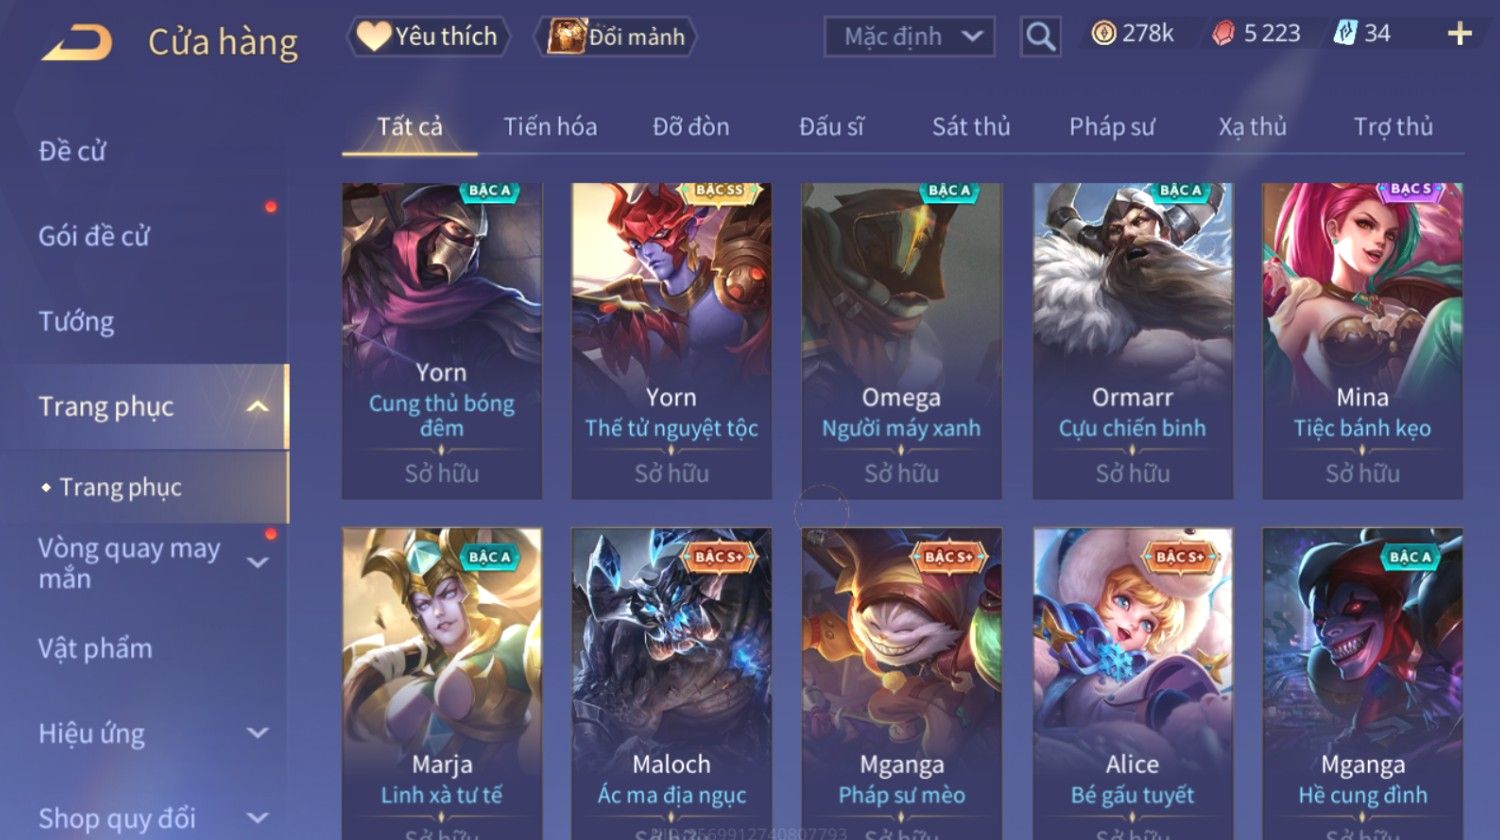Tap the plus icon to add currency
The image size is (1500, 840).
[1459, 34]
